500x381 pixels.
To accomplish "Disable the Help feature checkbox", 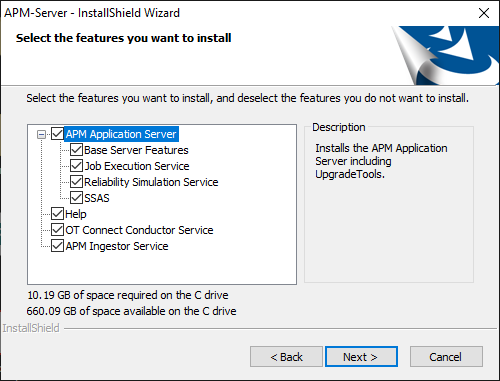I will pyautogui.click(x=57, y=214).
